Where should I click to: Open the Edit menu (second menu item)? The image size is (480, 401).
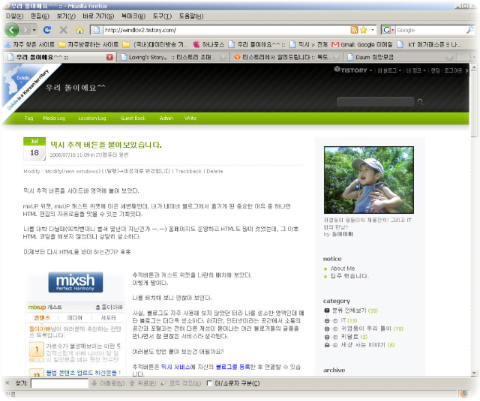click(40, 16)
